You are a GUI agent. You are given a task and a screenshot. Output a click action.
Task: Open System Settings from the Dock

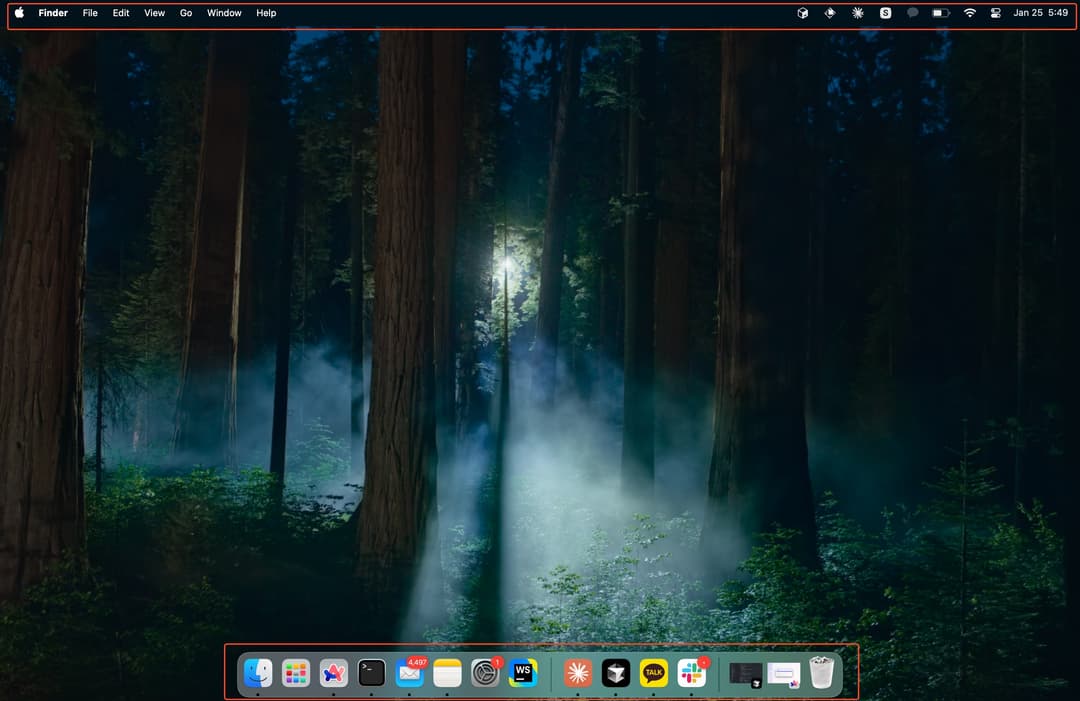pos(486,673)
